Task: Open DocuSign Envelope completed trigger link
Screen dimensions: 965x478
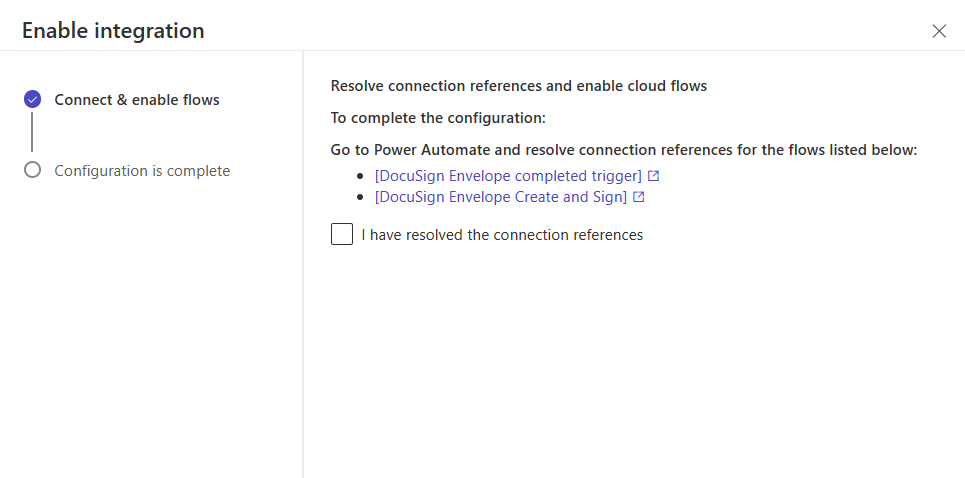Action: [508, 176]
